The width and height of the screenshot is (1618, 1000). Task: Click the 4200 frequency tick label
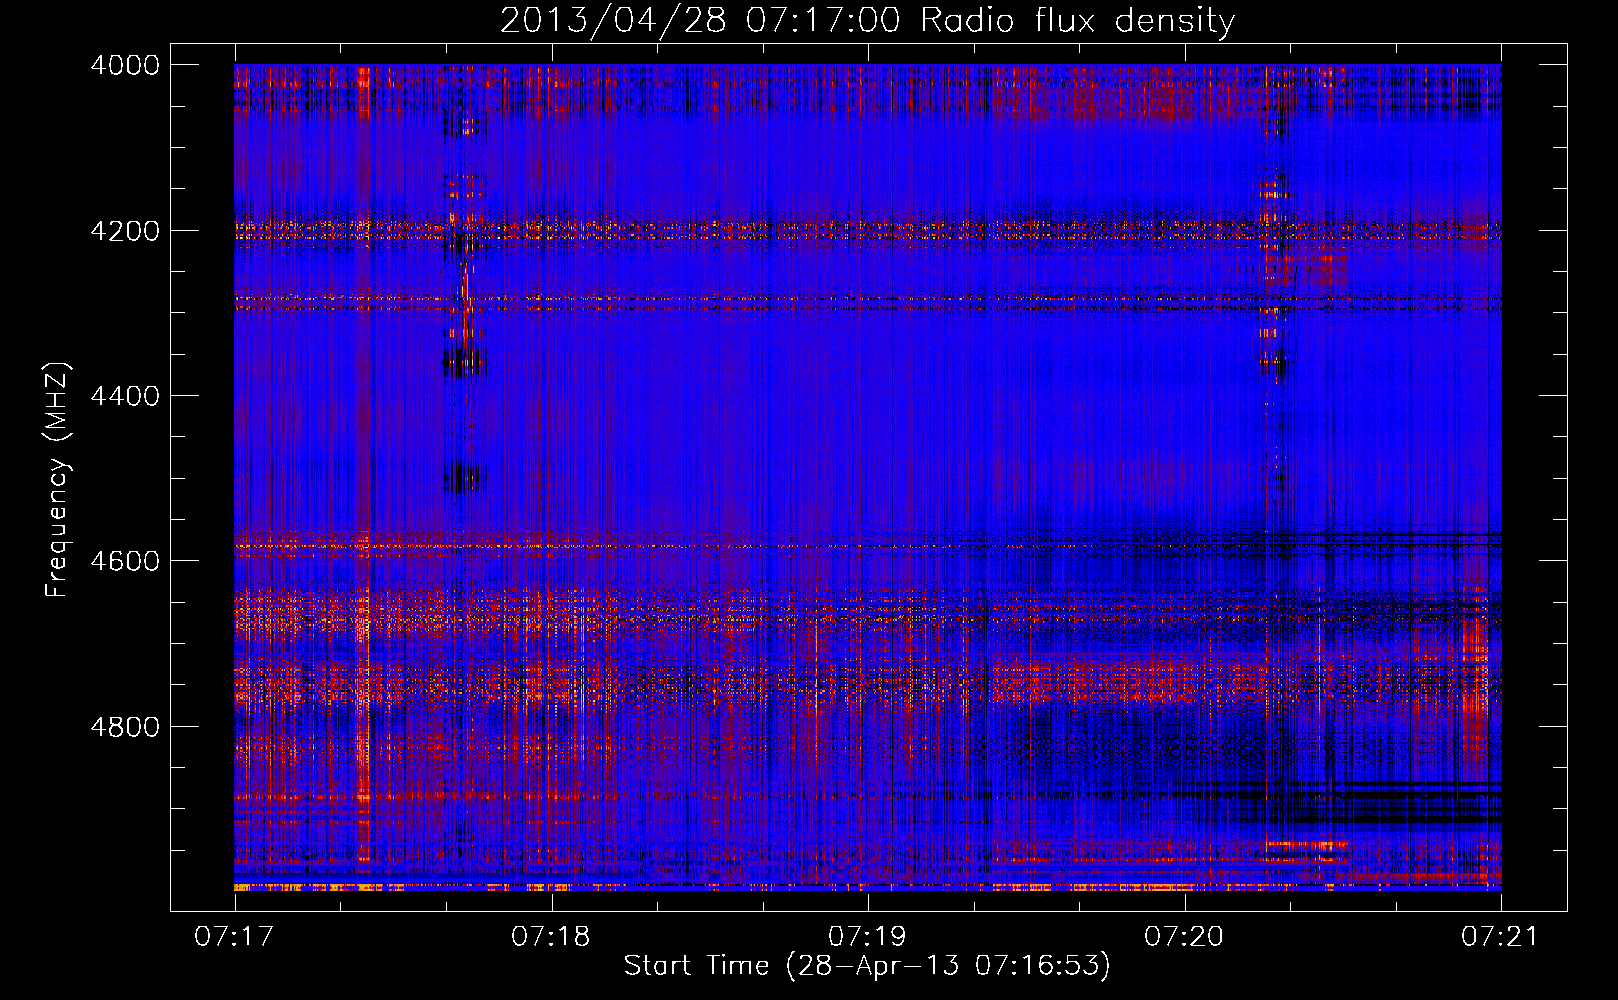125,230
